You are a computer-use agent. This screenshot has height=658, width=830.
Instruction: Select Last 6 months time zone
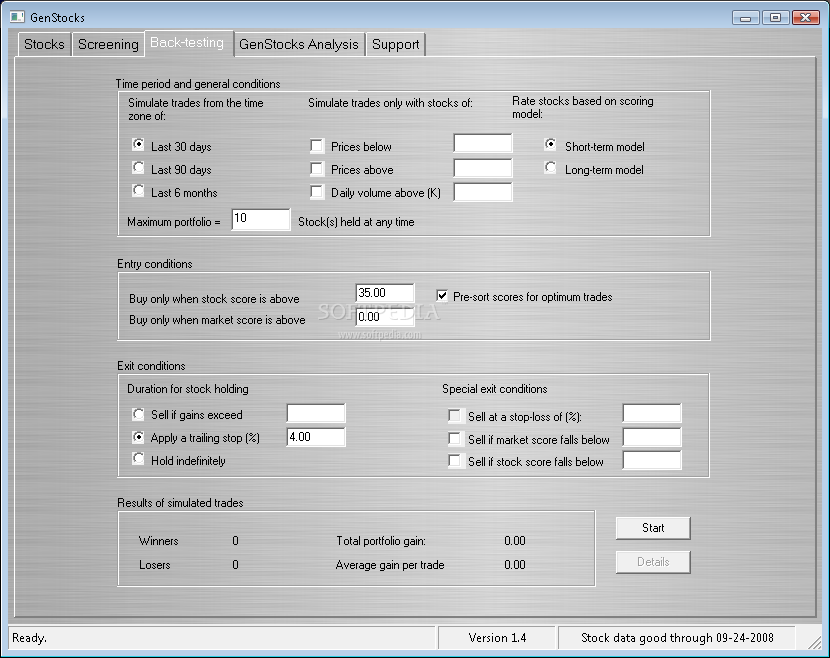138,191
